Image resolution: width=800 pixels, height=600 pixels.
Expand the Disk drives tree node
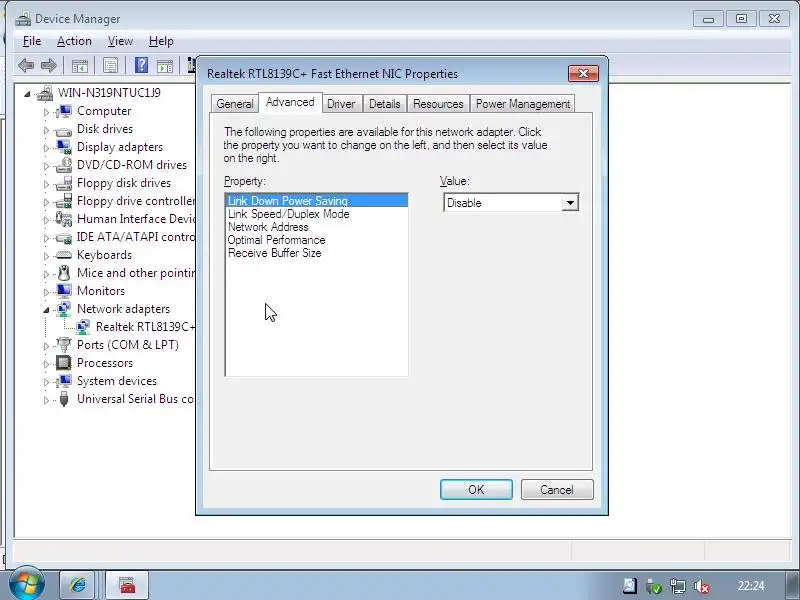coord(46,130)
